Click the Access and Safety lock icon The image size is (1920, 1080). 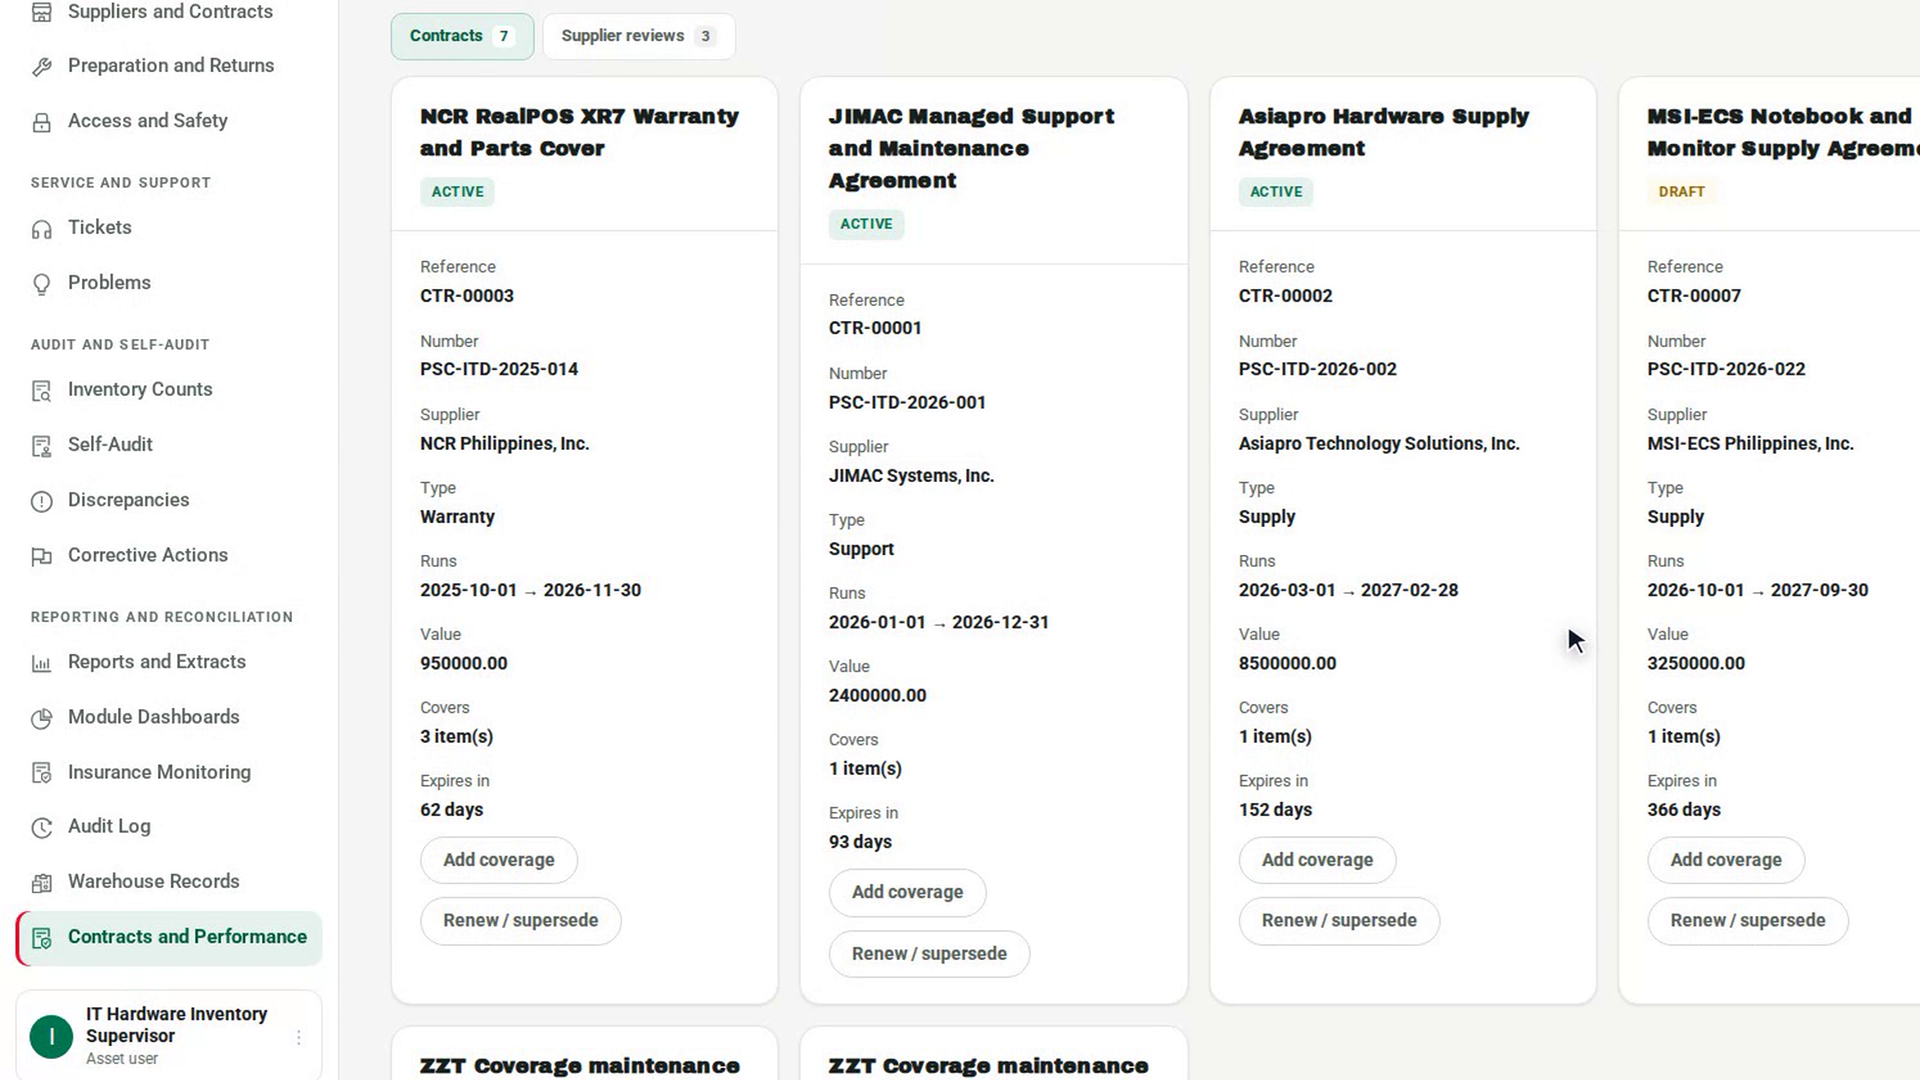[x=41, y=122]
